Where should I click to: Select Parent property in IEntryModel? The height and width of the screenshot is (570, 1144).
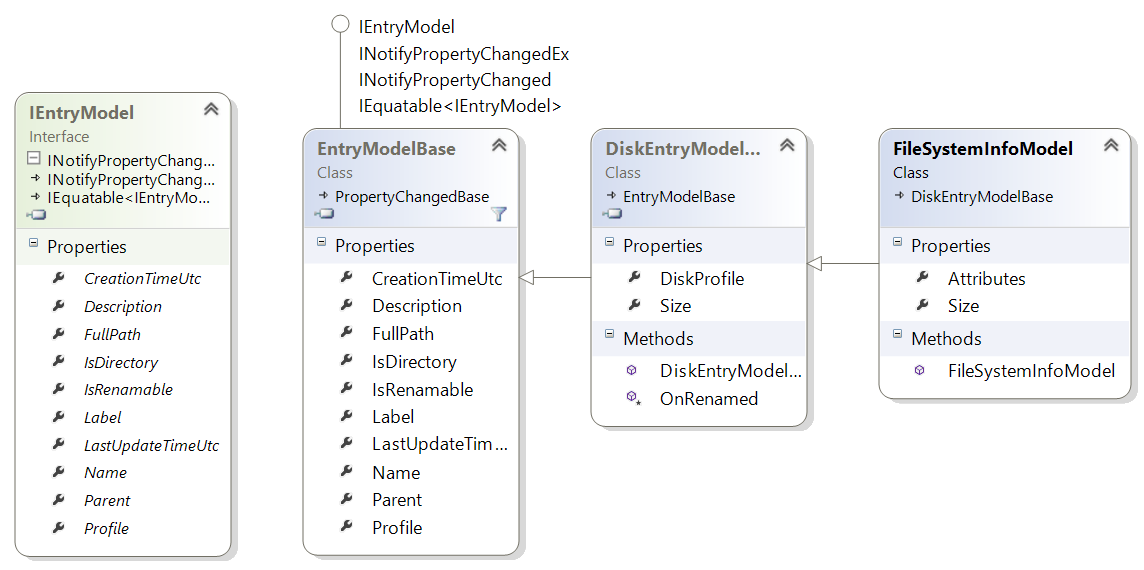[x=107, y=501]
